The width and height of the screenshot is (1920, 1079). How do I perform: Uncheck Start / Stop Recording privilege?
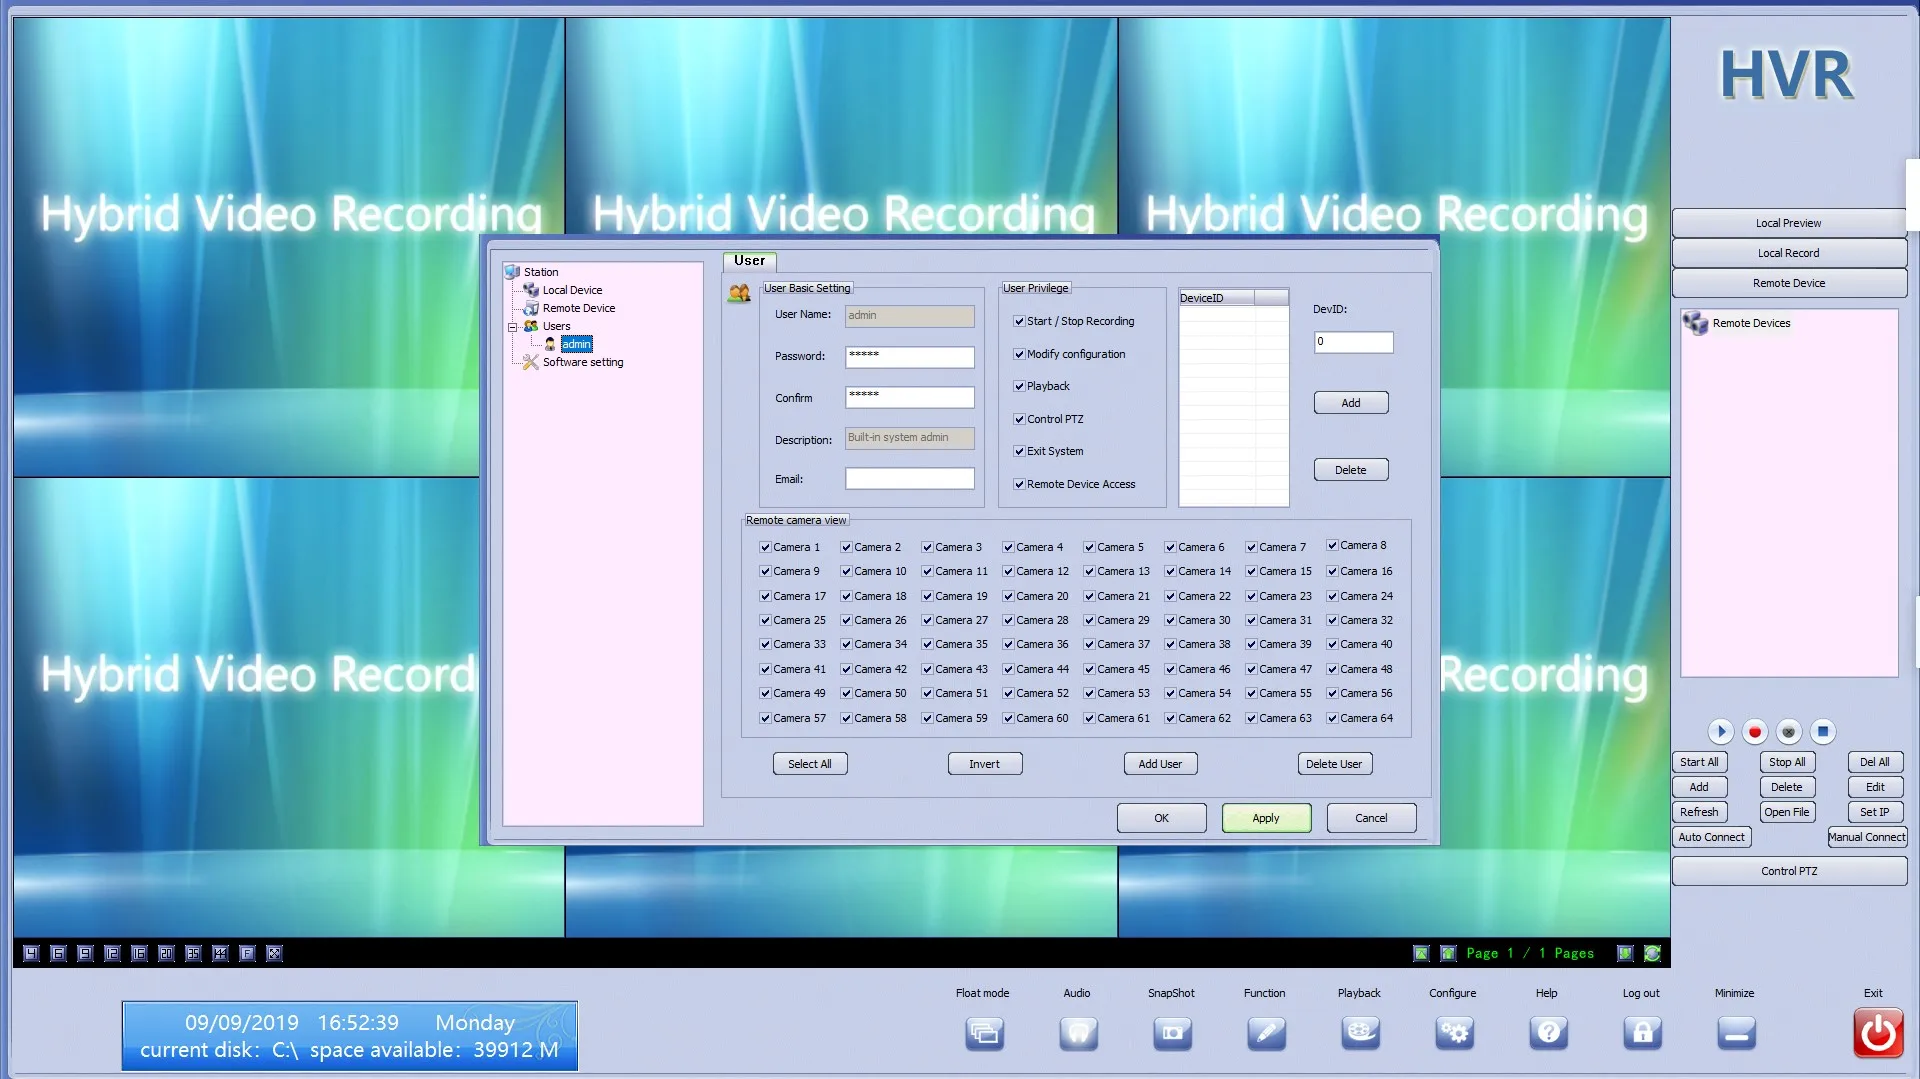(x=1019, y=322)
